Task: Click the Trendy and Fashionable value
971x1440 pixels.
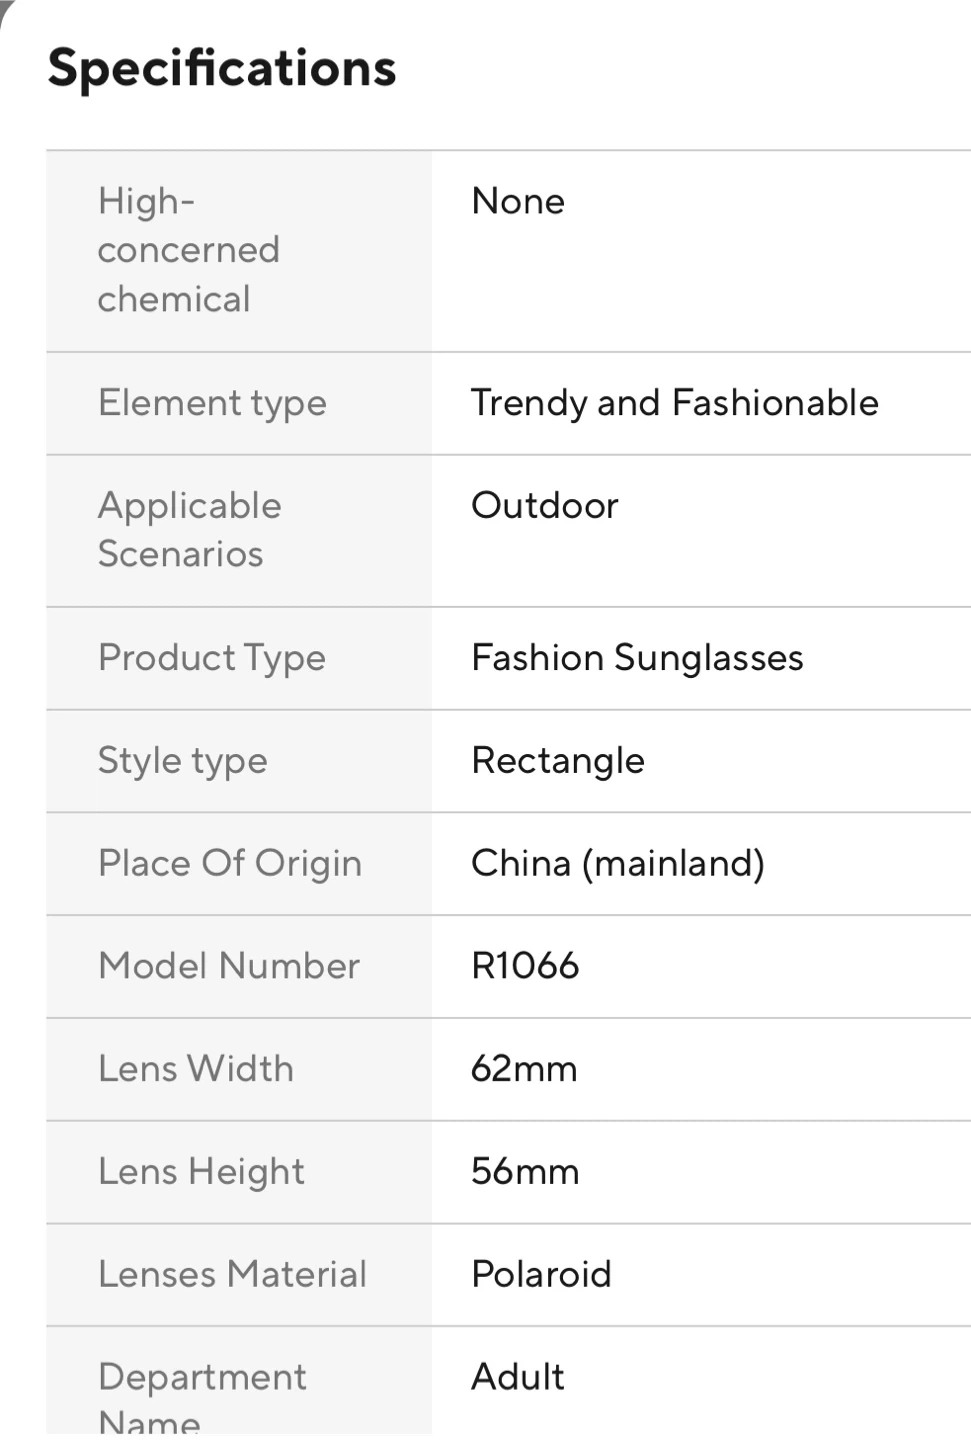Action: (x=674, y=403)
